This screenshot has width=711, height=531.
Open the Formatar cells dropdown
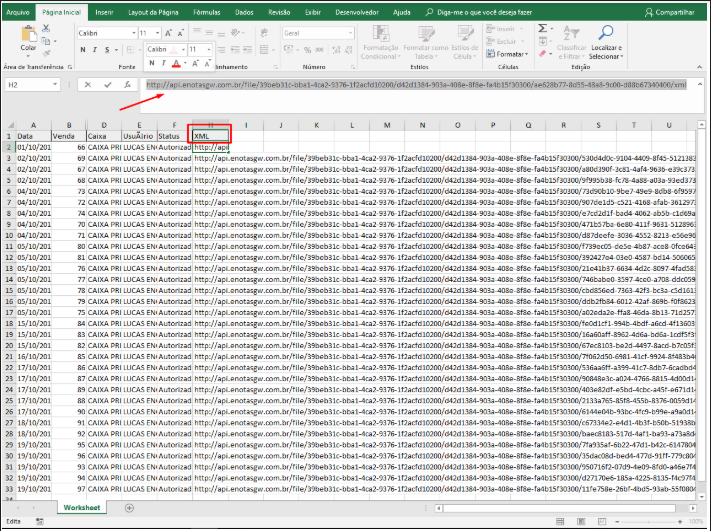507,54
